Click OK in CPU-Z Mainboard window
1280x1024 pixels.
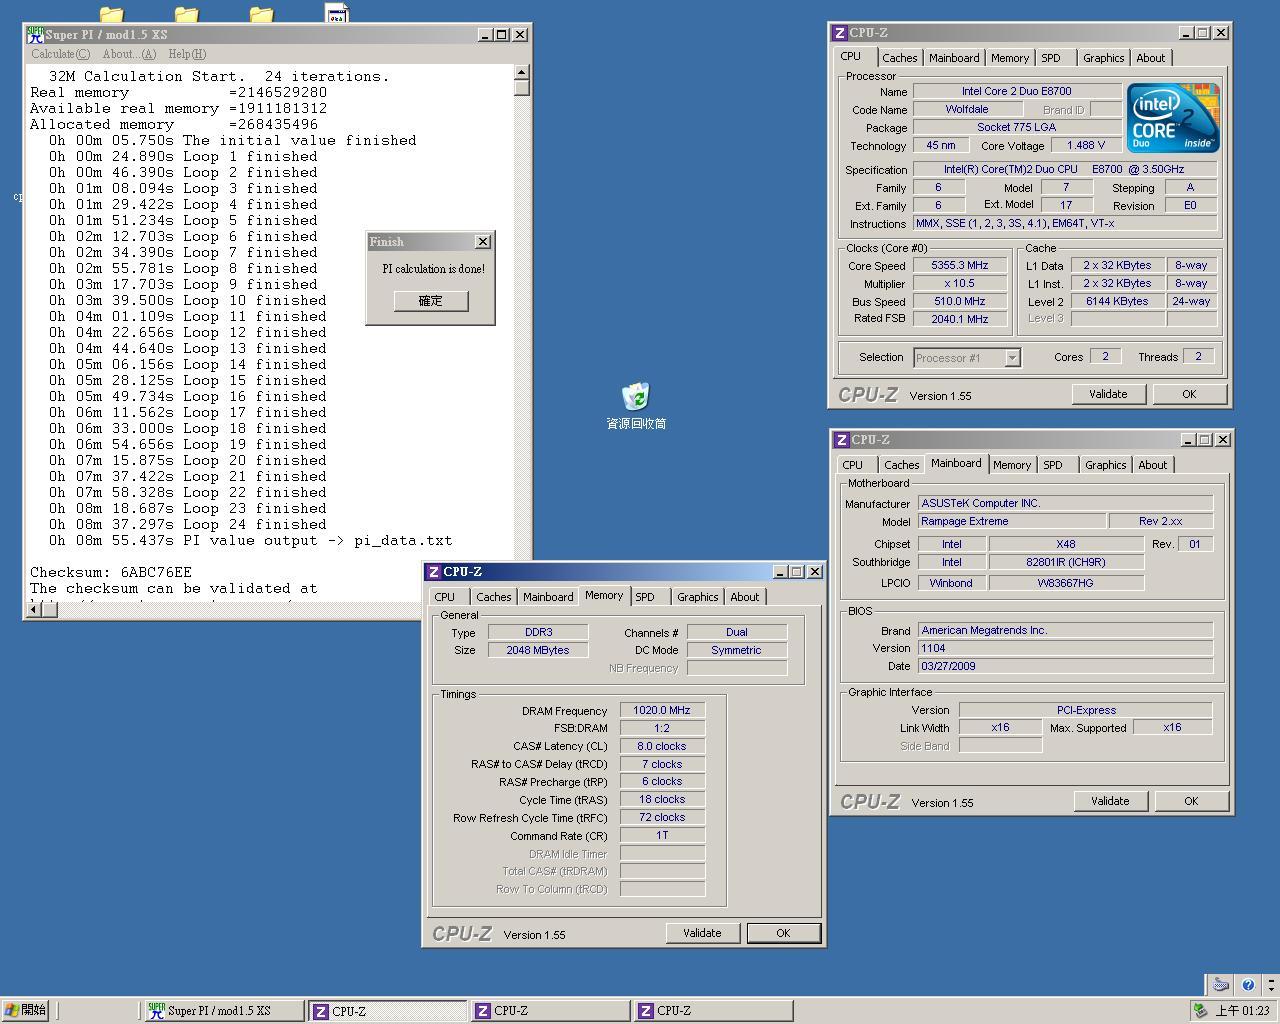1191,801
